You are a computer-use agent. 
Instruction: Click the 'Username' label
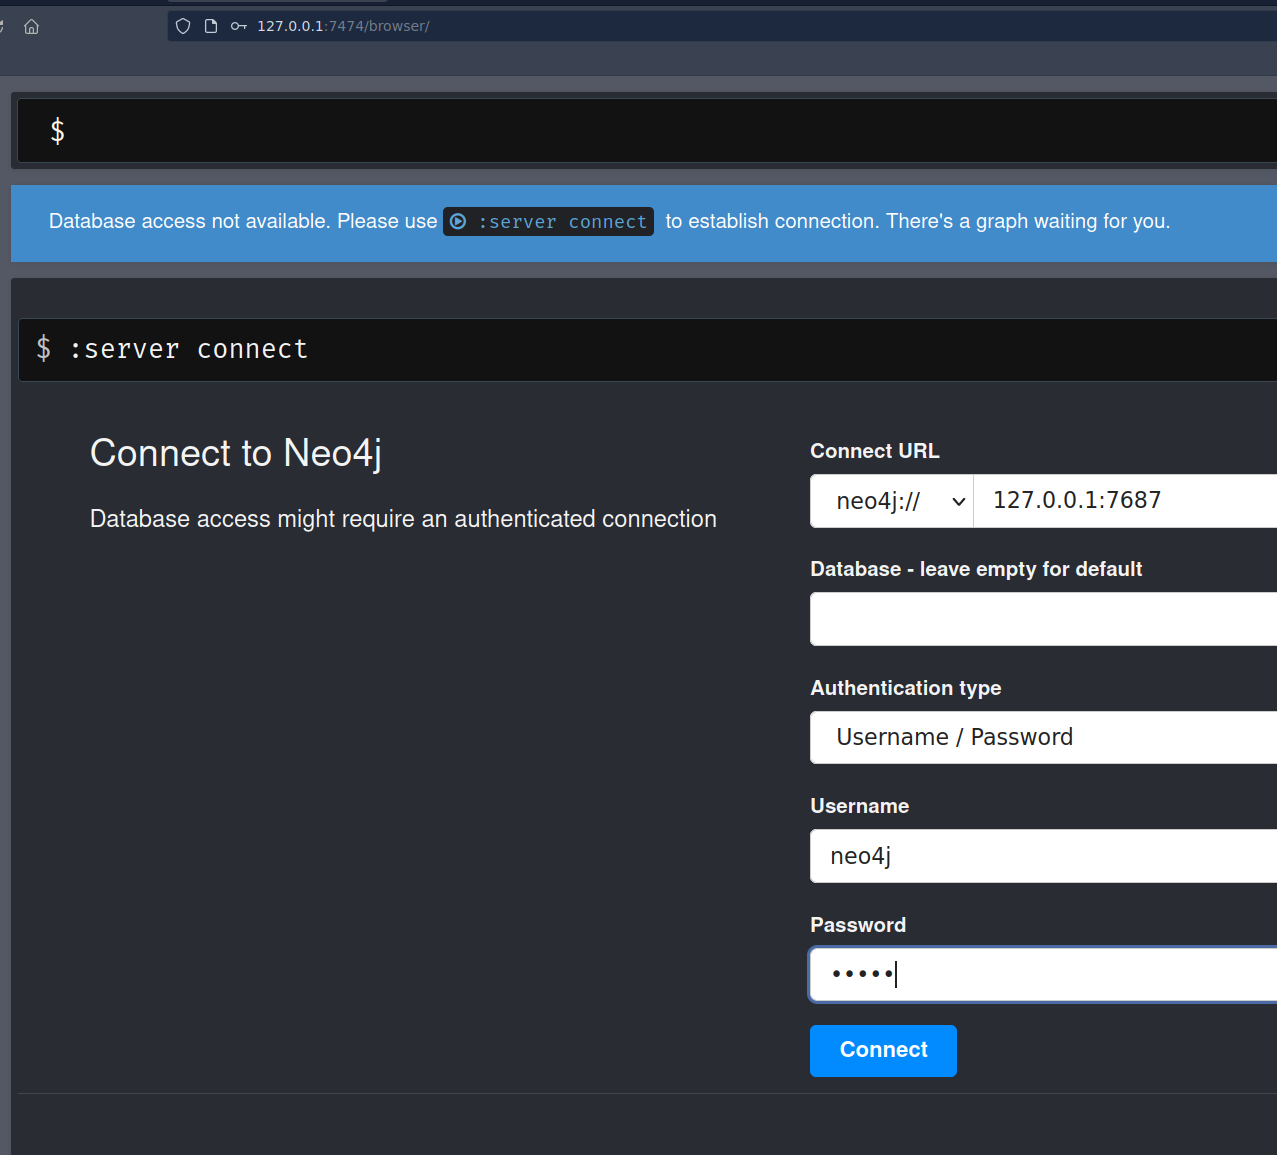point(860,806)
